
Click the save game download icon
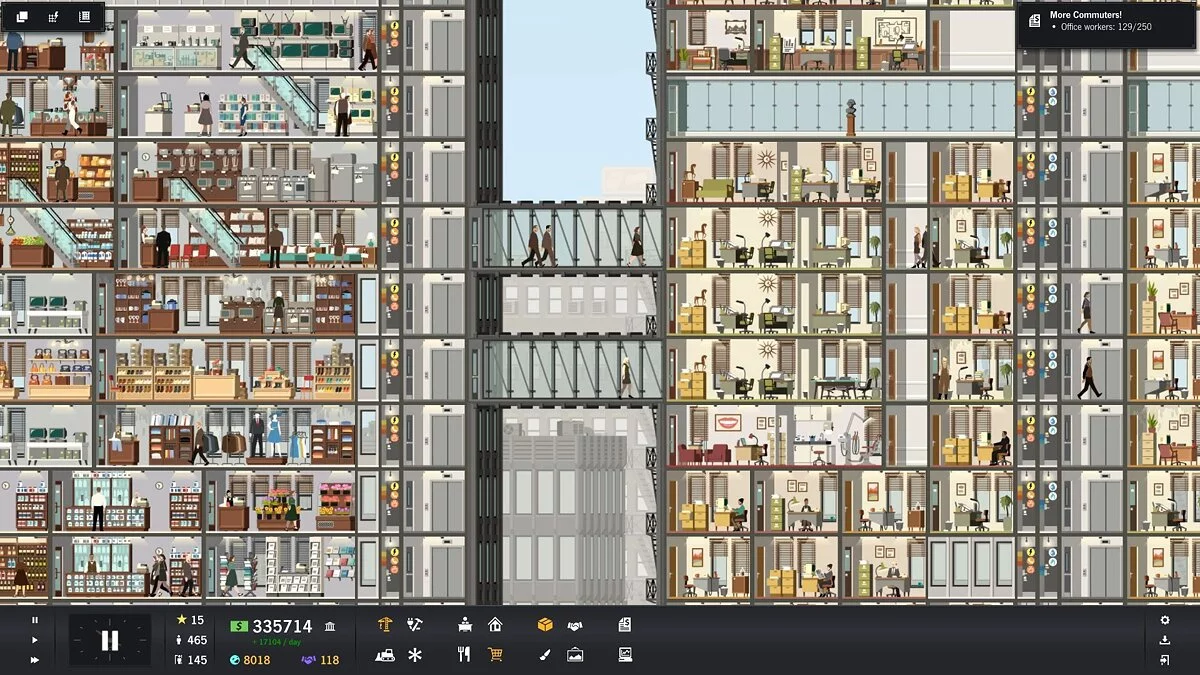tap(1165, 640)
